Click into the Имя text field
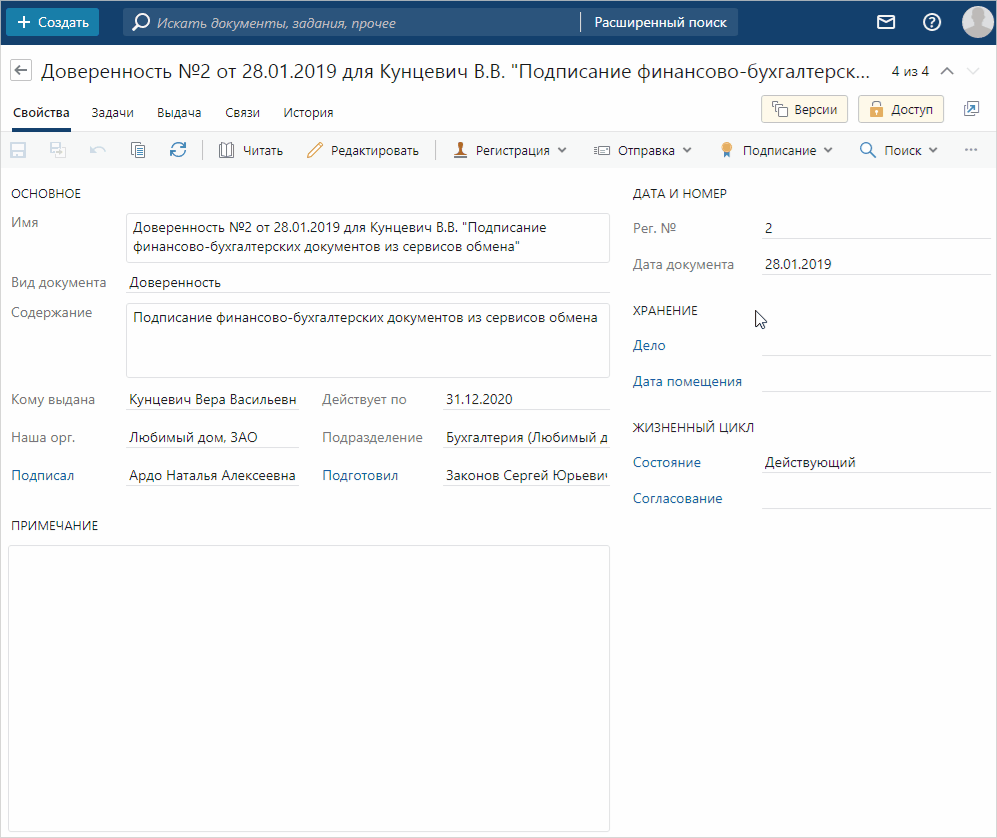 pyautogui.click(x=368, y=238)
